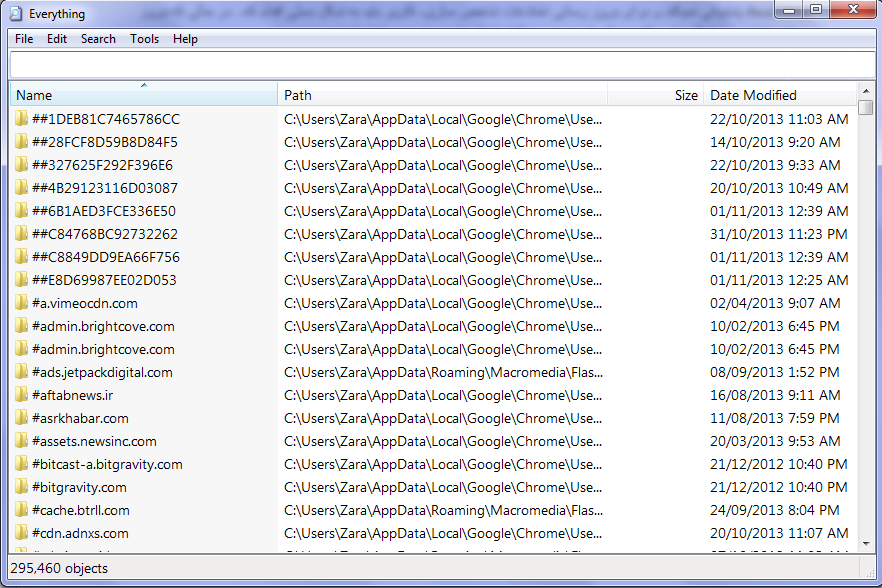
Task: Open the File menu
Action: [x=24, y=39]
